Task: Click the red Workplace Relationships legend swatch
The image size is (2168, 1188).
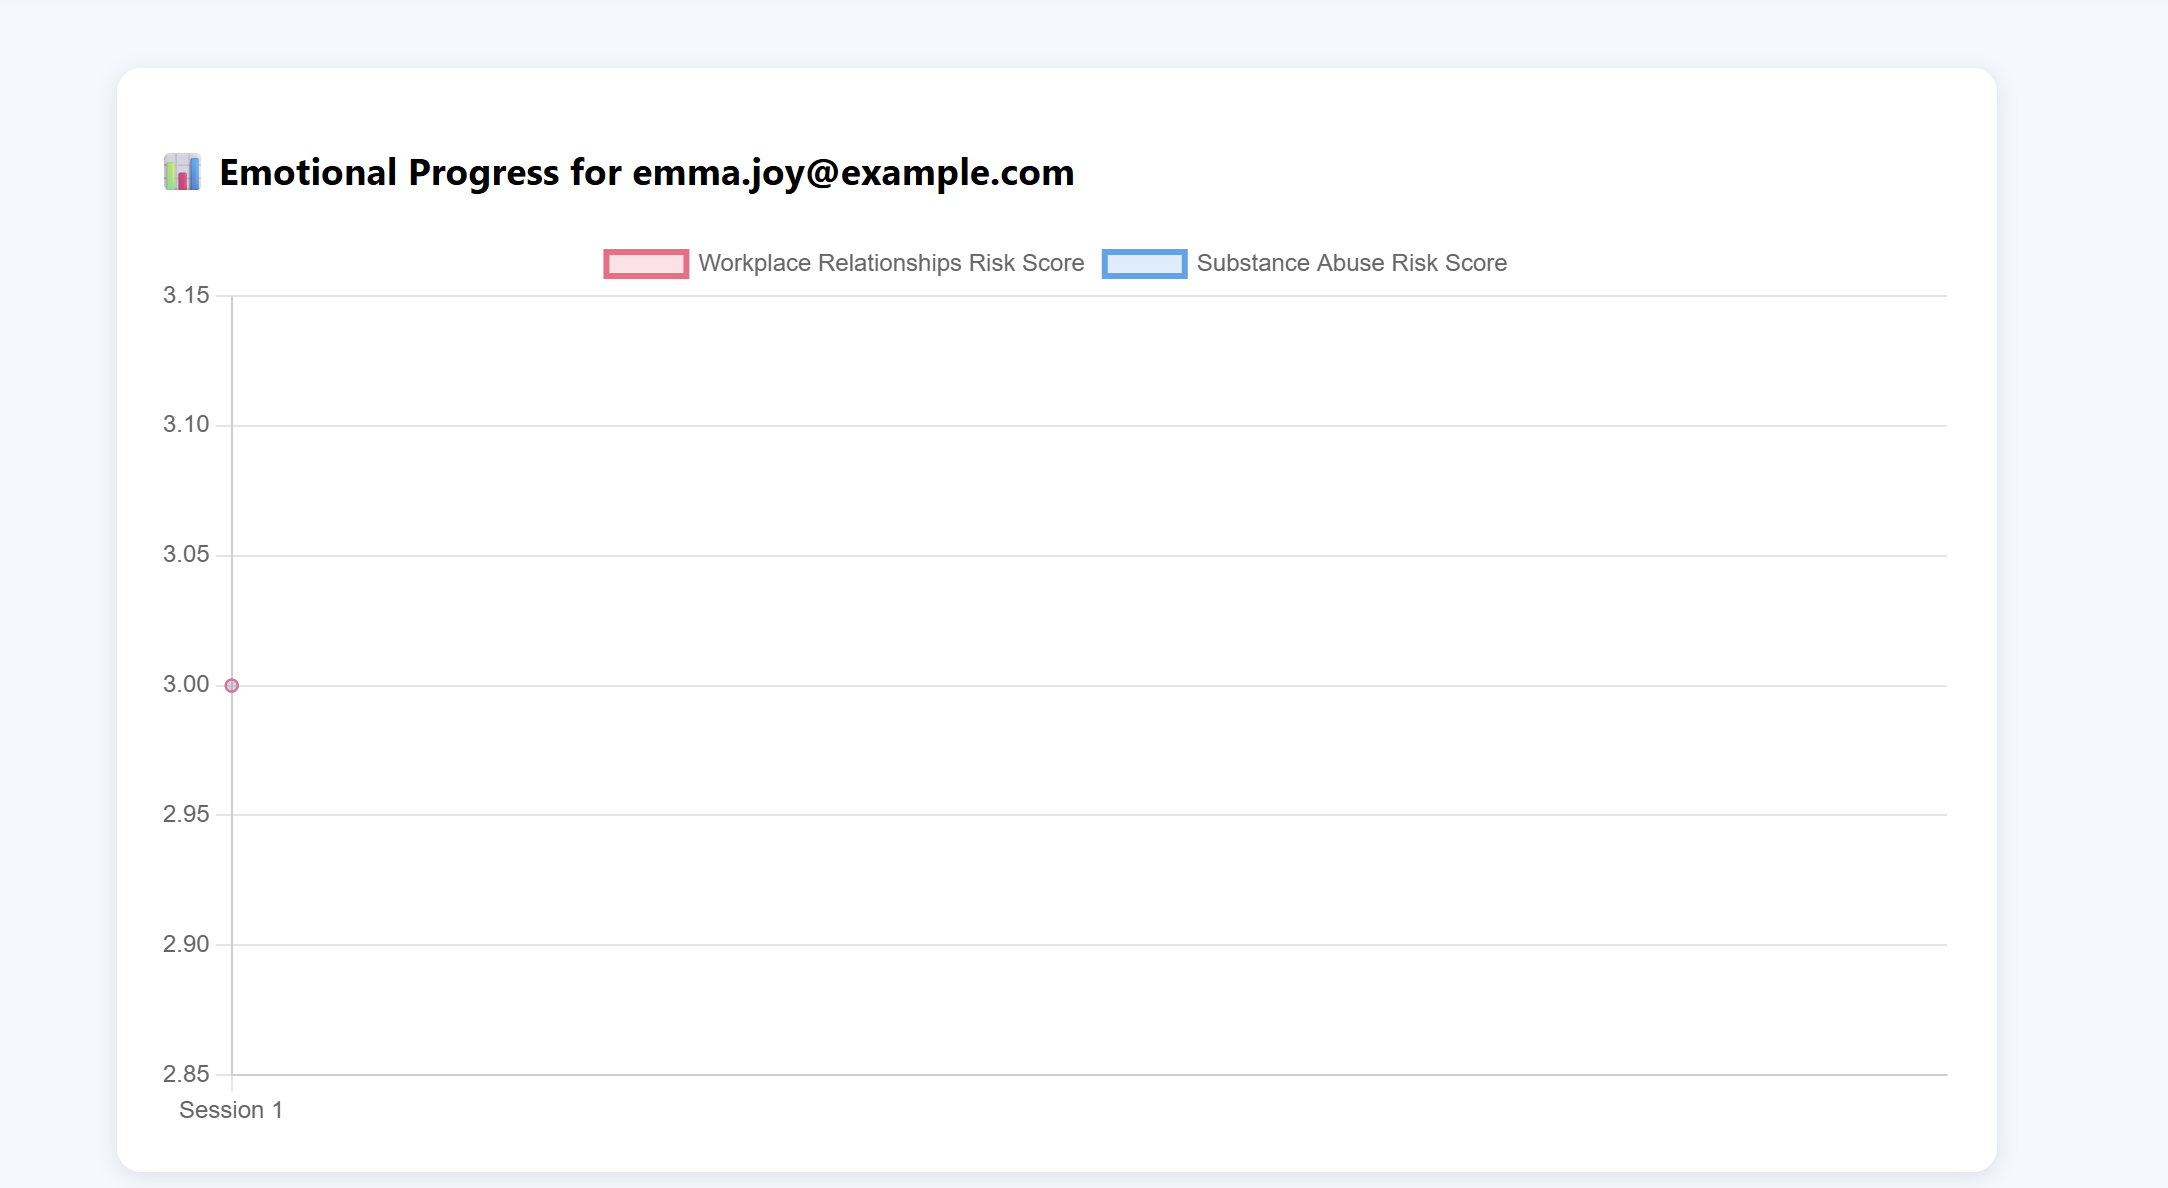Action: coord(646,264)
